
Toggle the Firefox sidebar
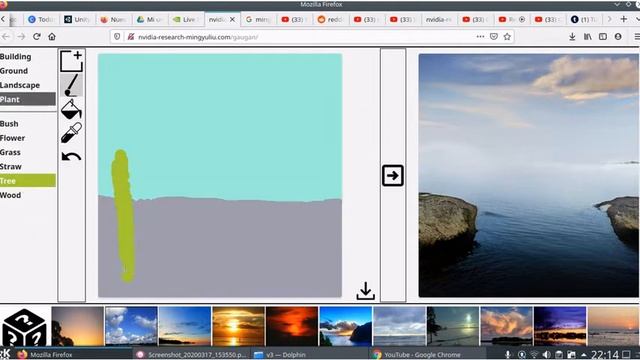pos(603,36)
